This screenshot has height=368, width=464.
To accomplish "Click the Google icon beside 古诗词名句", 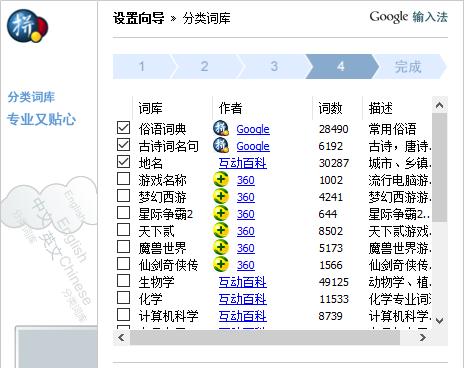I will tap(221, 145).
